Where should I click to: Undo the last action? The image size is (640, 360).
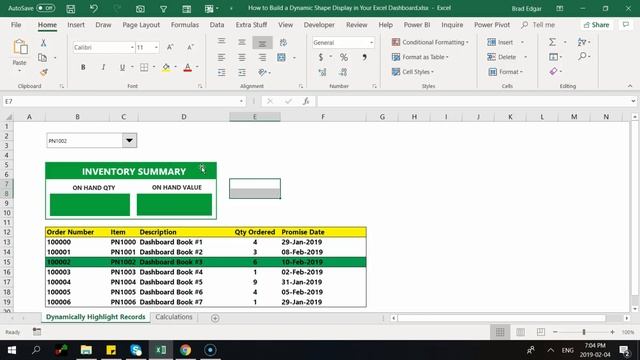pyautogui.click(x=93, y=8)
